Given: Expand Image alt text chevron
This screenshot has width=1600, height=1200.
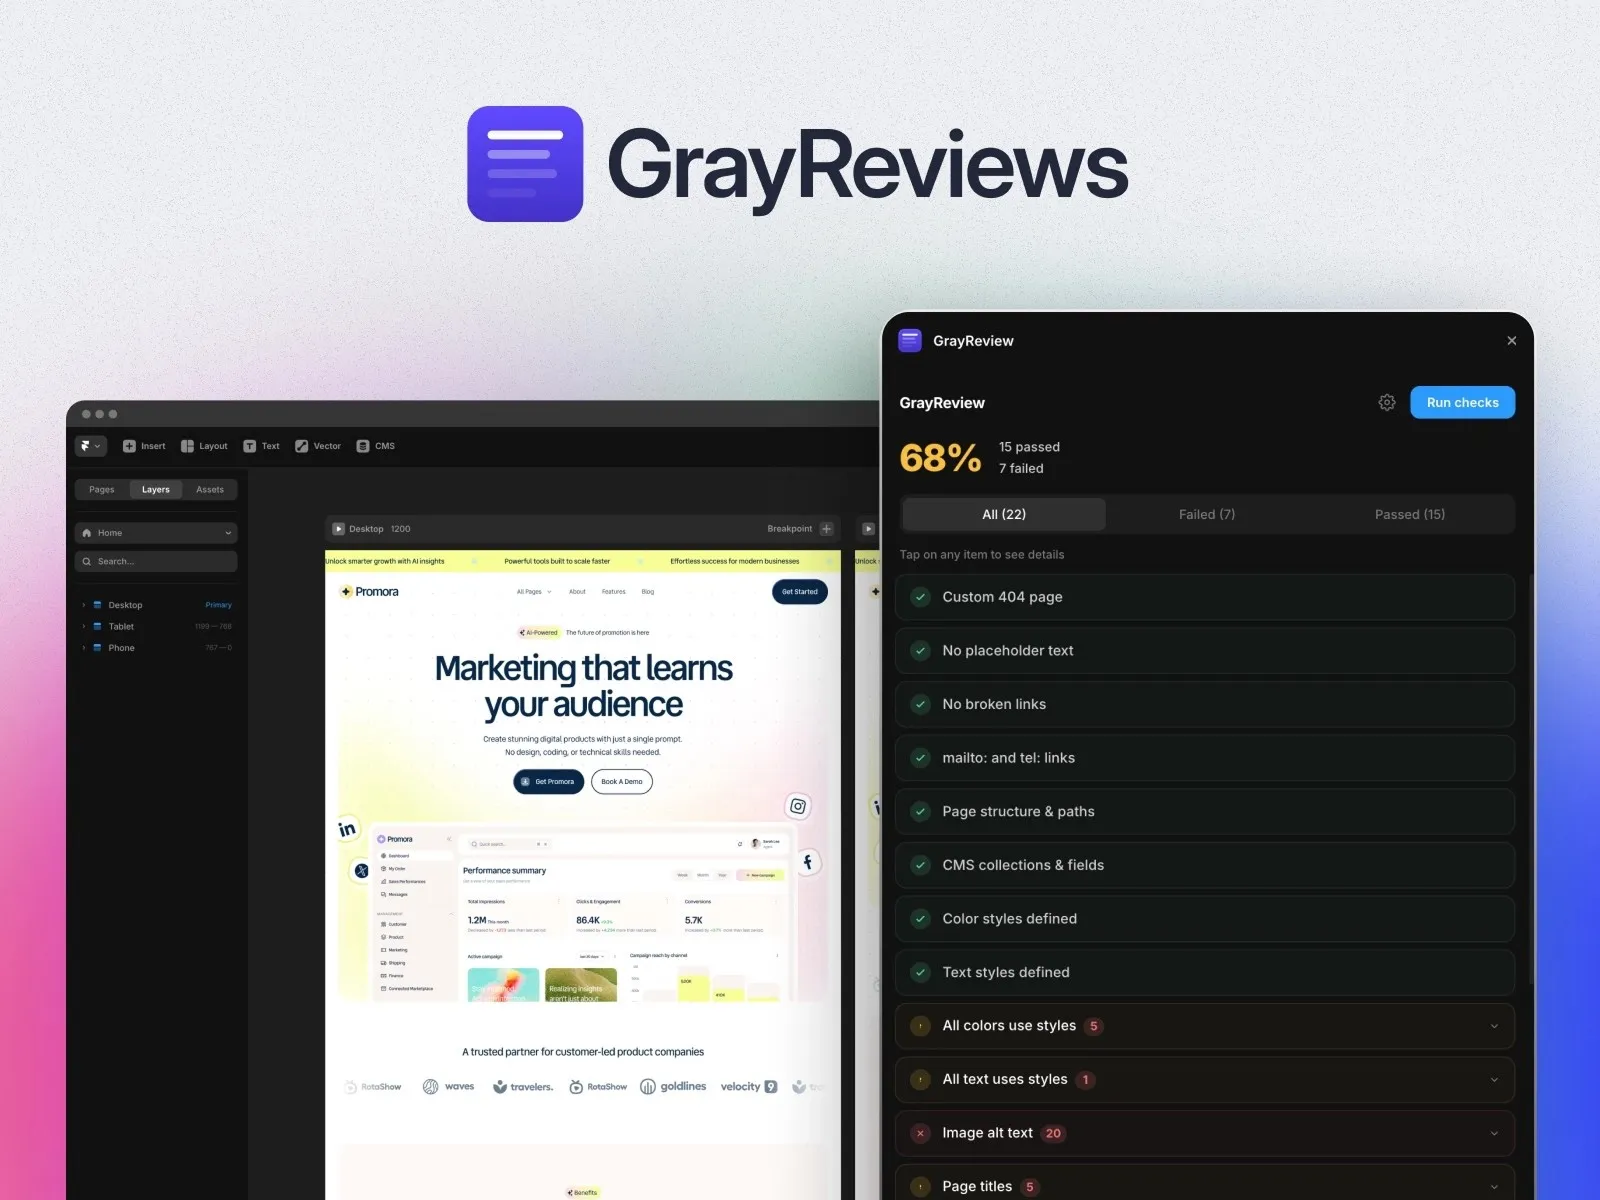Looking at the screenshot, I should pyautogui.click(x=1494, y=1133).
